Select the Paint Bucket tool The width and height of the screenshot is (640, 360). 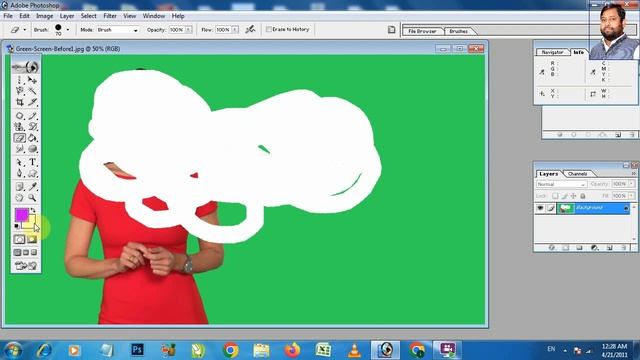coord(32,138)
